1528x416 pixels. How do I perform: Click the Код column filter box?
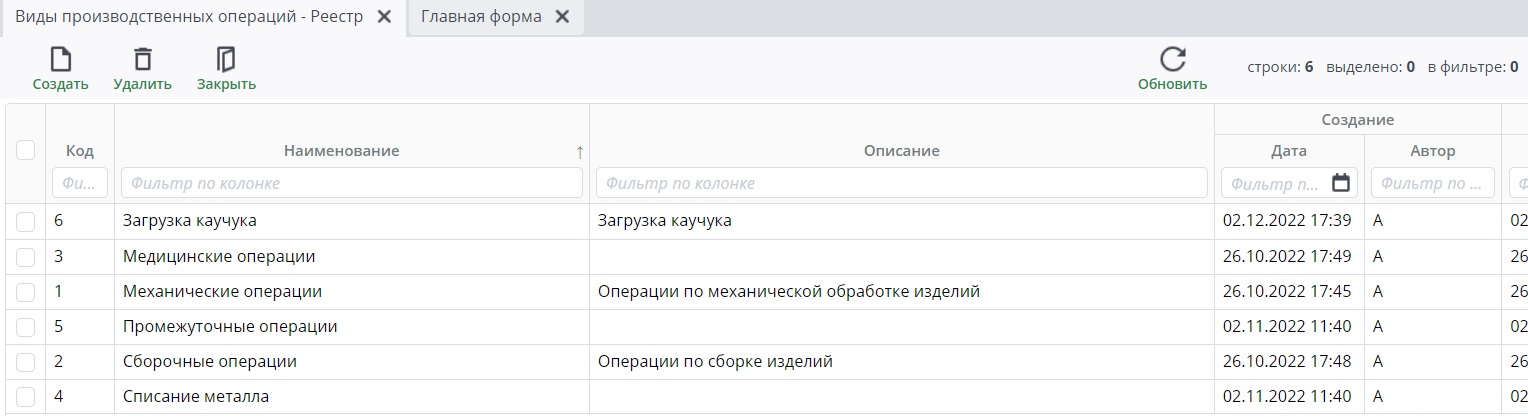click(80, 183)
